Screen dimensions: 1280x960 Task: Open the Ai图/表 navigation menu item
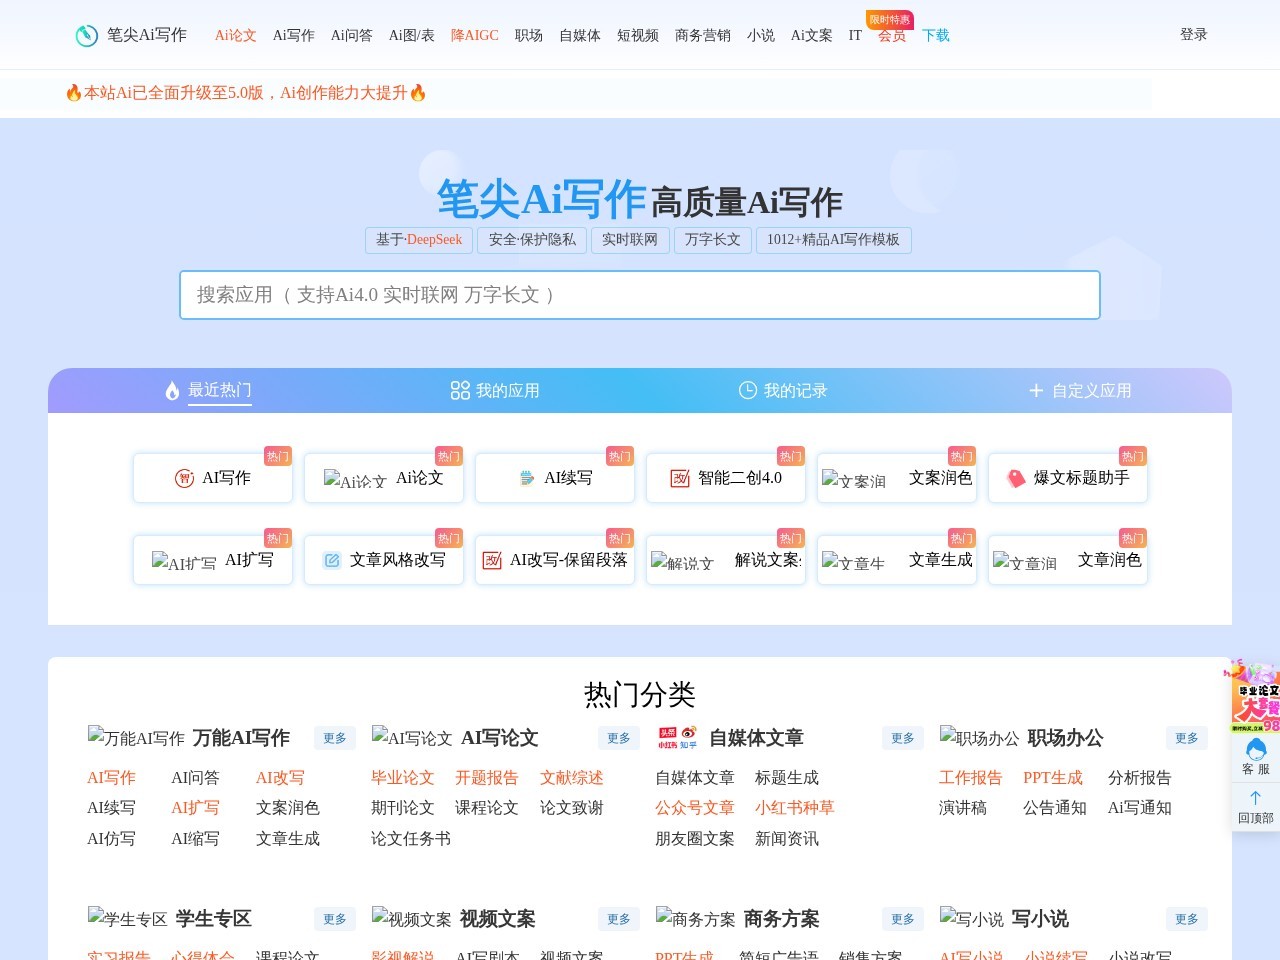tap(412, 35)
